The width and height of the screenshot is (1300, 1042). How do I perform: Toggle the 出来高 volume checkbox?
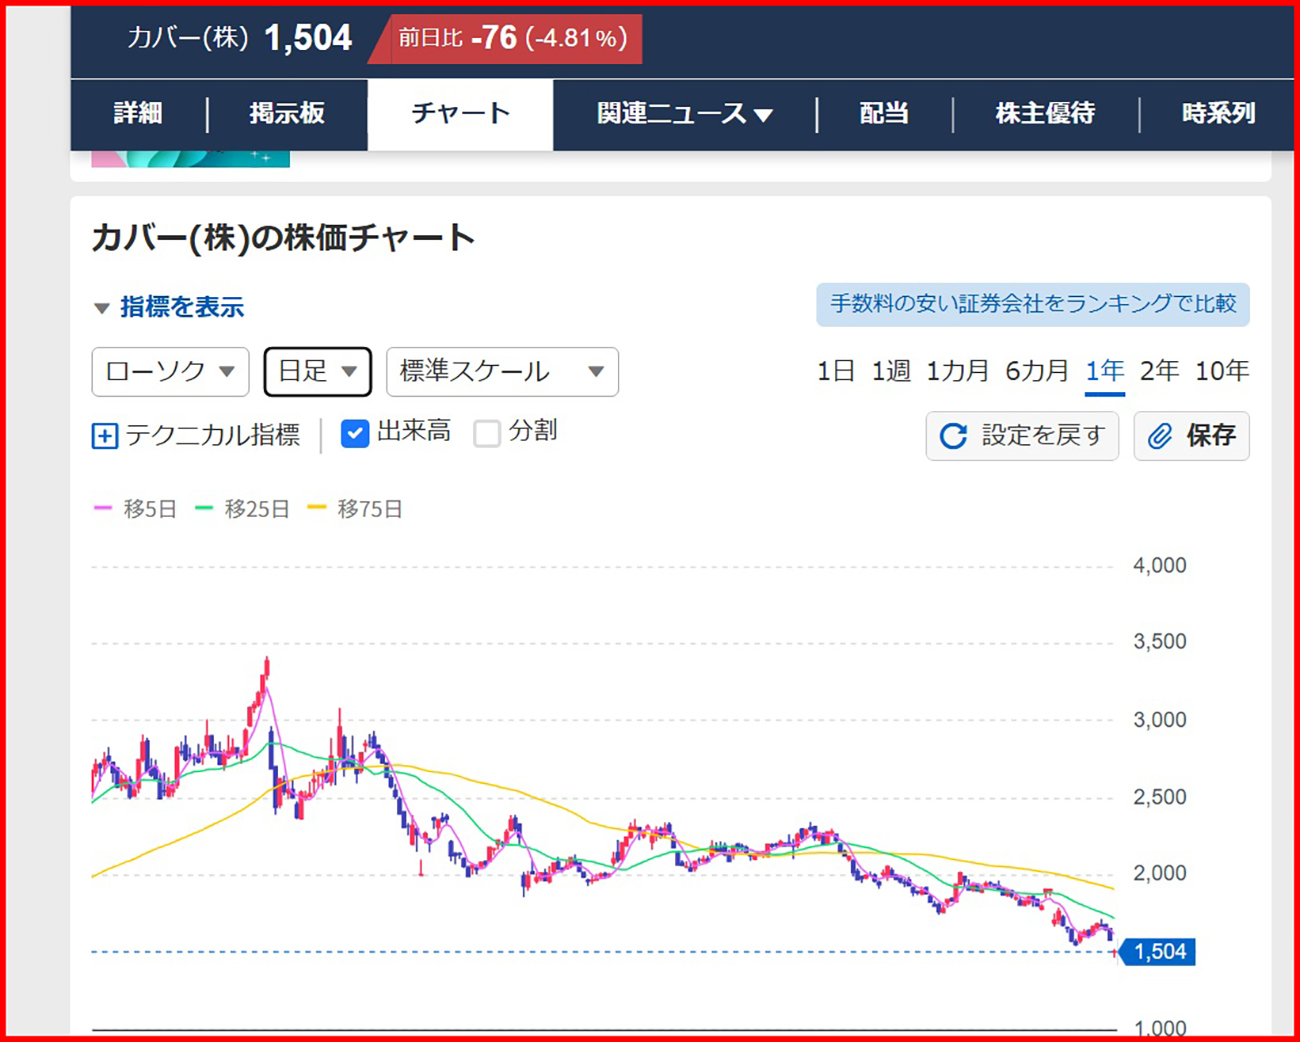(355, 433)
